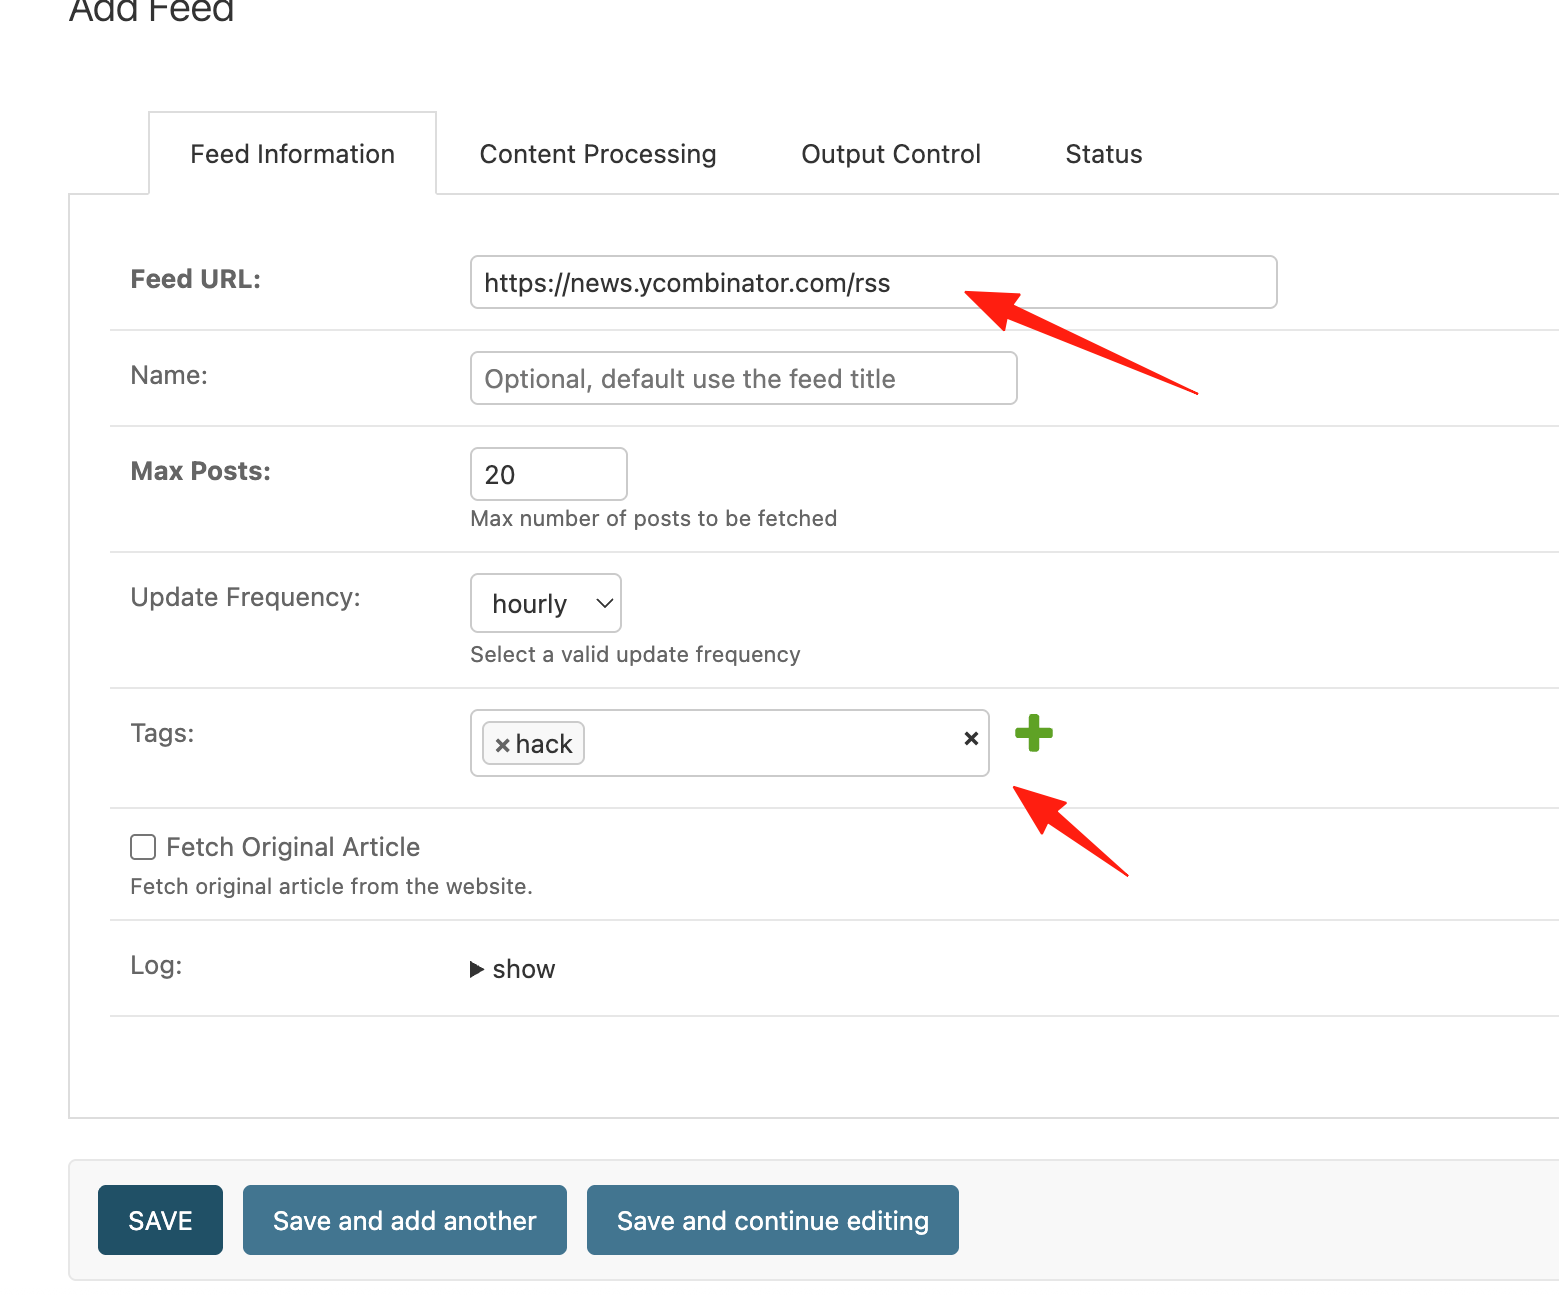
Task: Click Save and add another button
Action: coord(405,1220)
